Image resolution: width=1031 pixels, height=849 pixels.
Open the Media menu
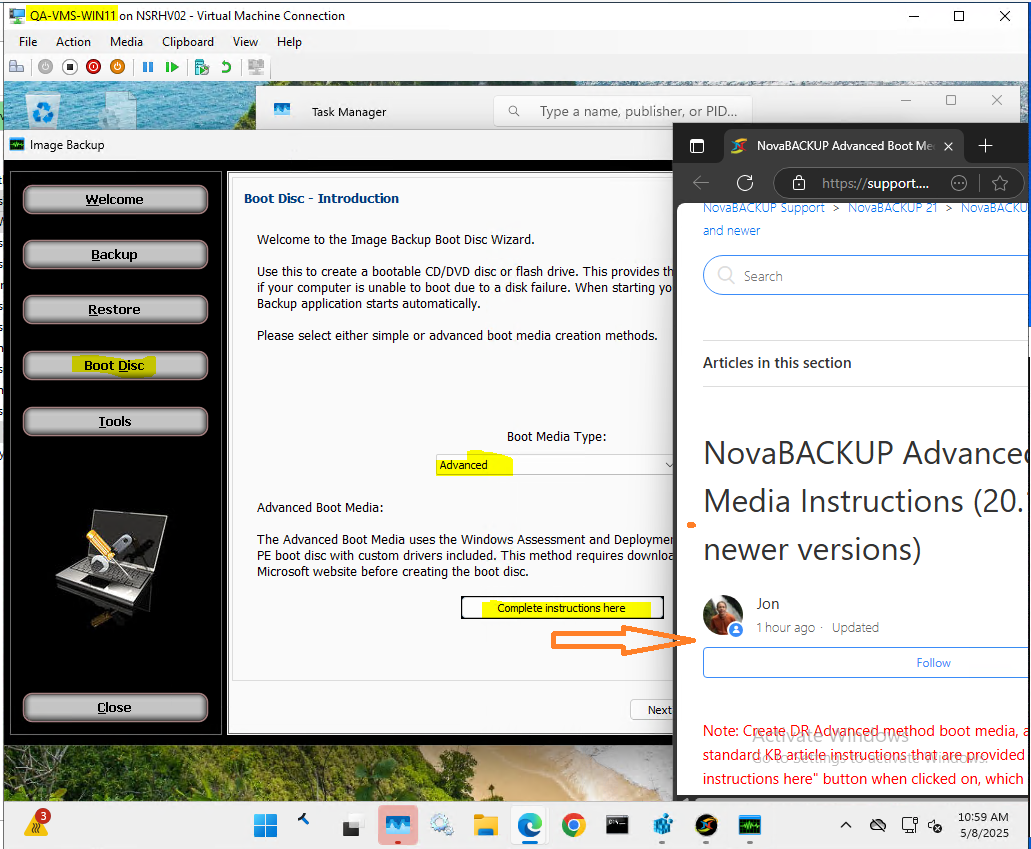126,41
